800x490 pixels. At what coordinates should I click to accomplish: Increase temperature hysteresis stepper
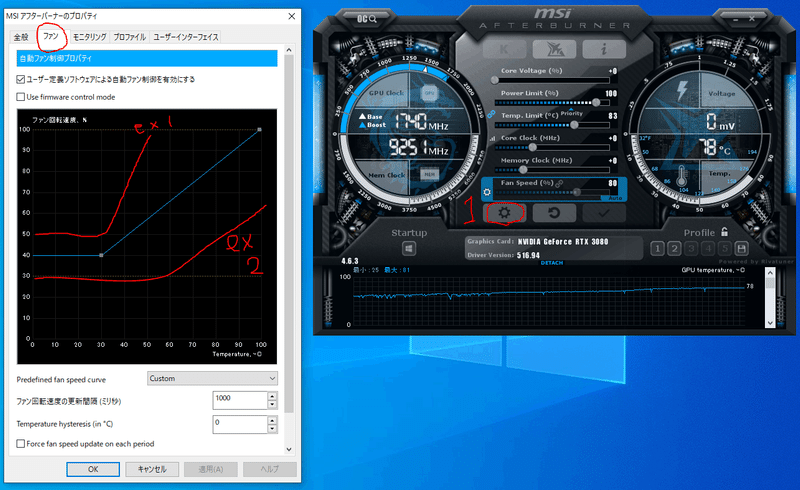[272, 421]
